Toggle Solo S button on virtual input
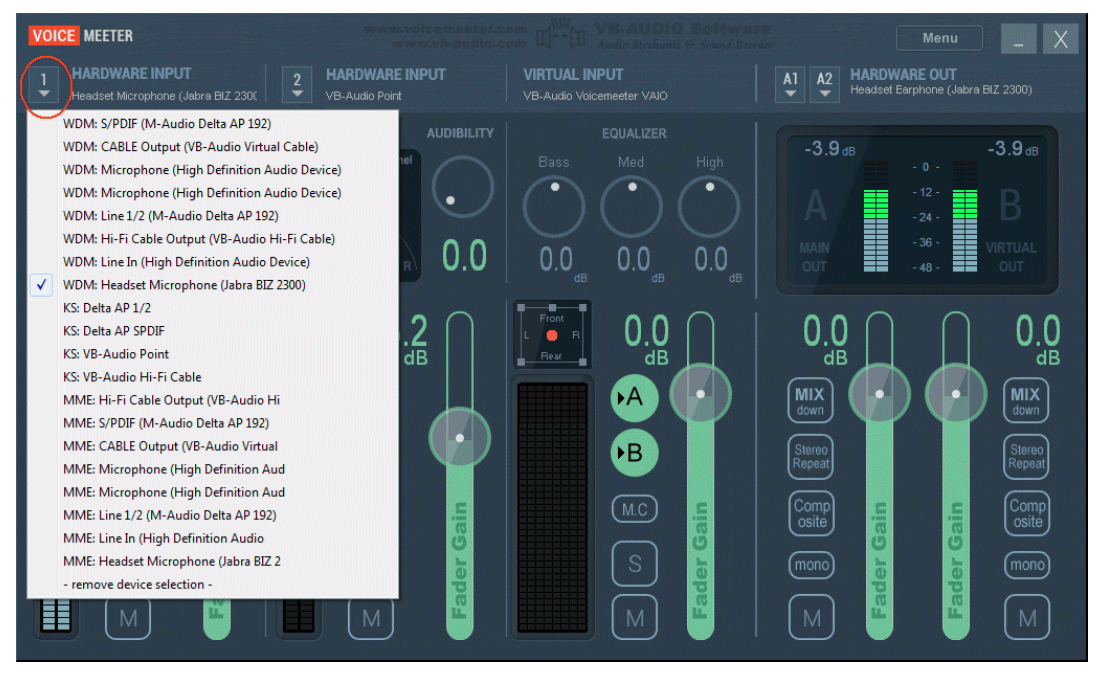1098x673 pixels. point(634,563)
